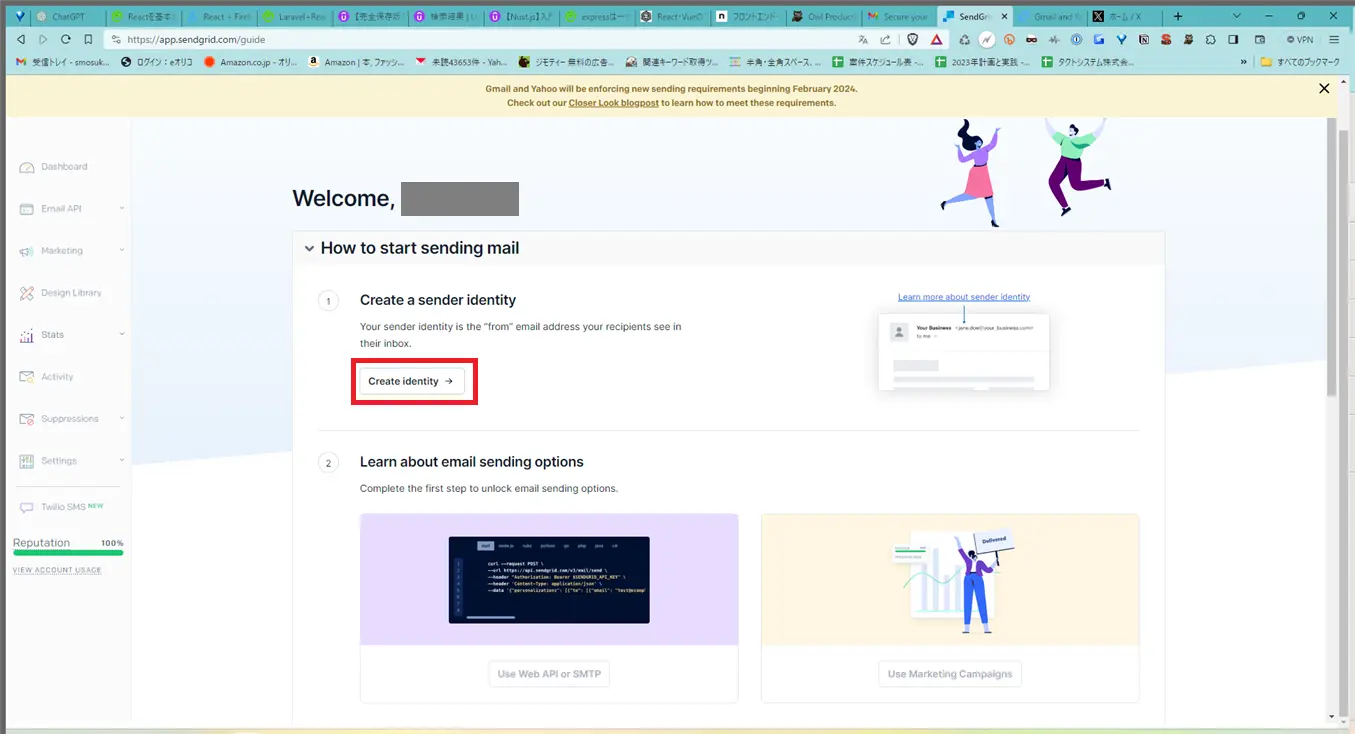
Task: Click the Create identity button
Action: click(413, 381)
